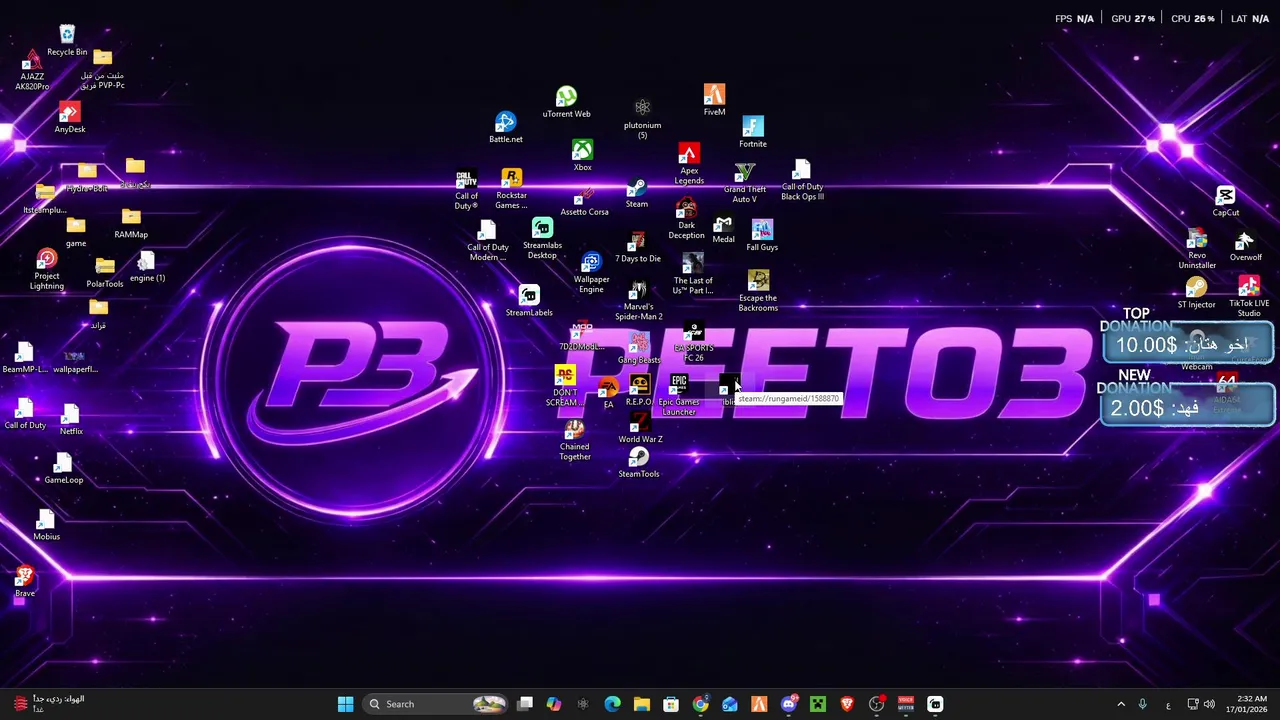Open Streamlabs Desktop shortcut
This screenshot has height=720, width=1280.
(x=542, y=239)
